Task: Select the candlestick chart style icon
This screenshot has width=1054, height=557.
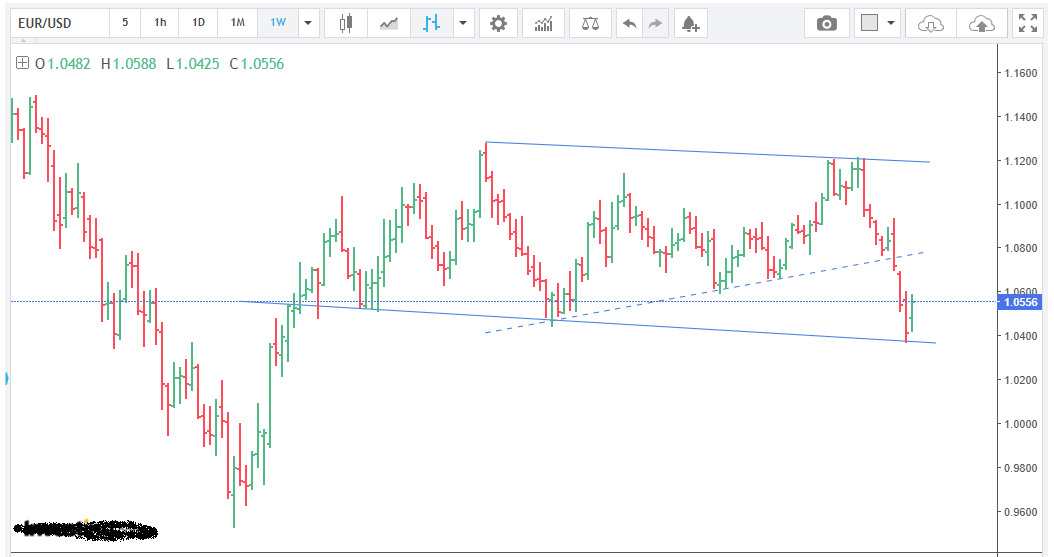Action: (346, 23)
